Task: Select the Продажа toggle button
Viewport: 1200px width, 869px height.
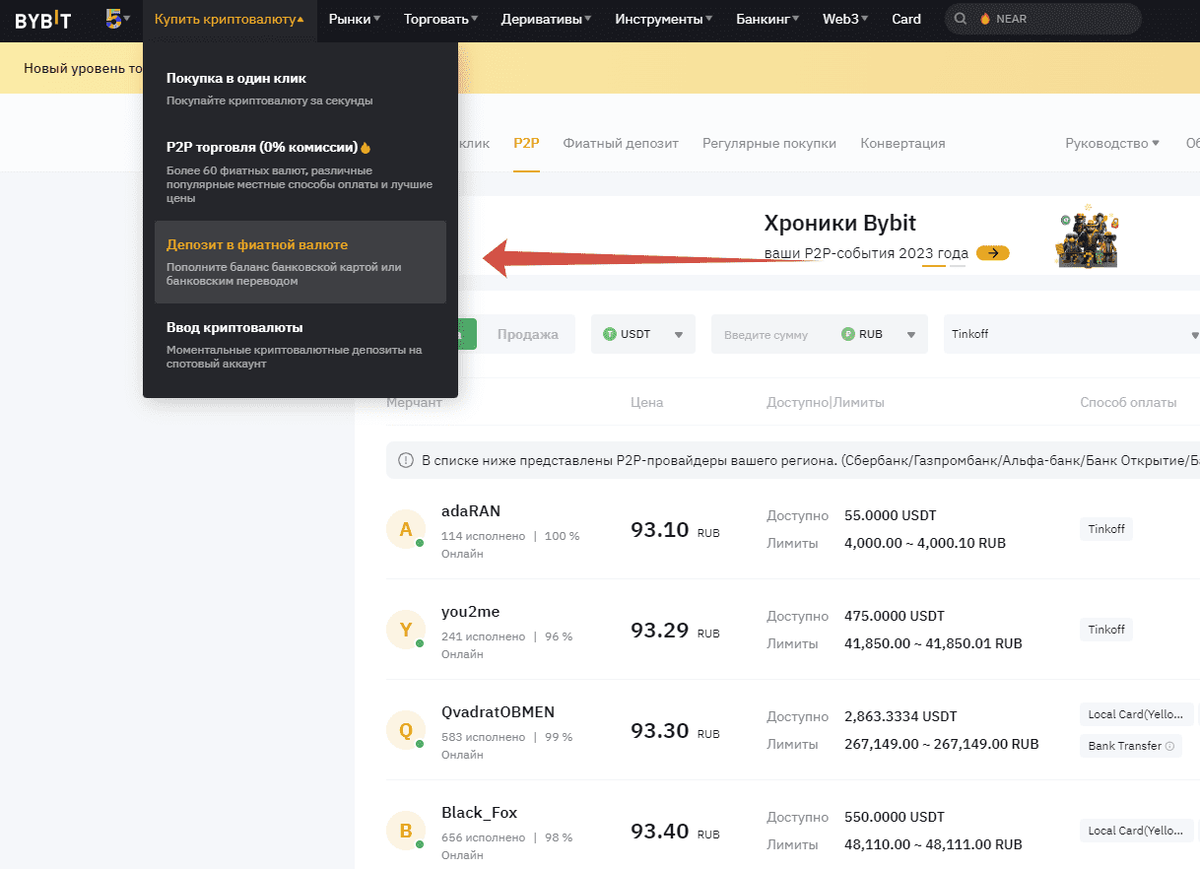Action: (528, 334)
